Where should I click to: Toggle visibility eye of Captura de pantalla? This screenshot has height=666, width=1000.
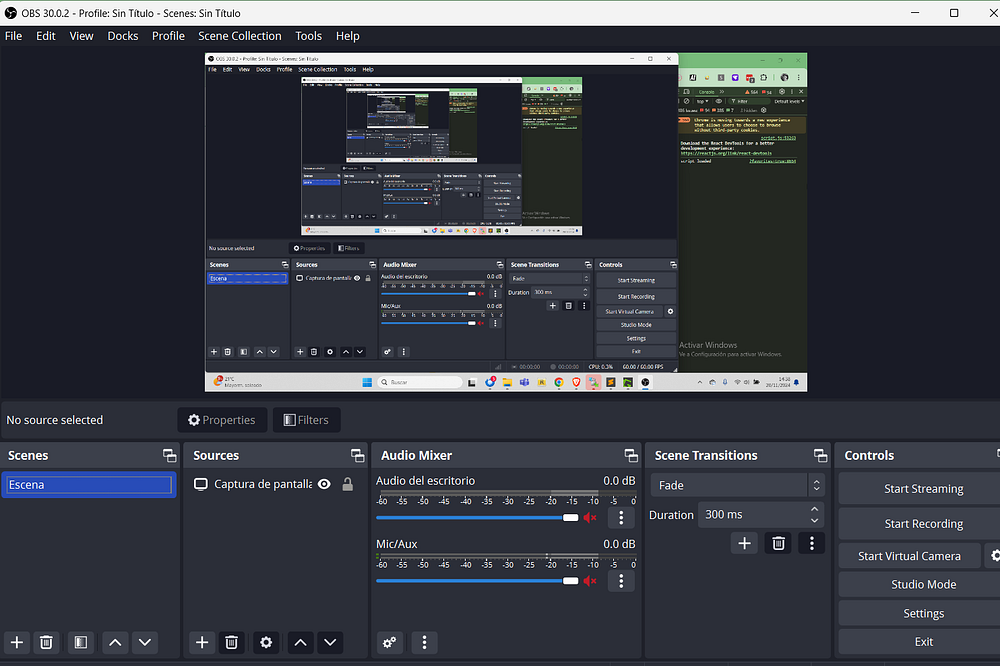(324, 484)
